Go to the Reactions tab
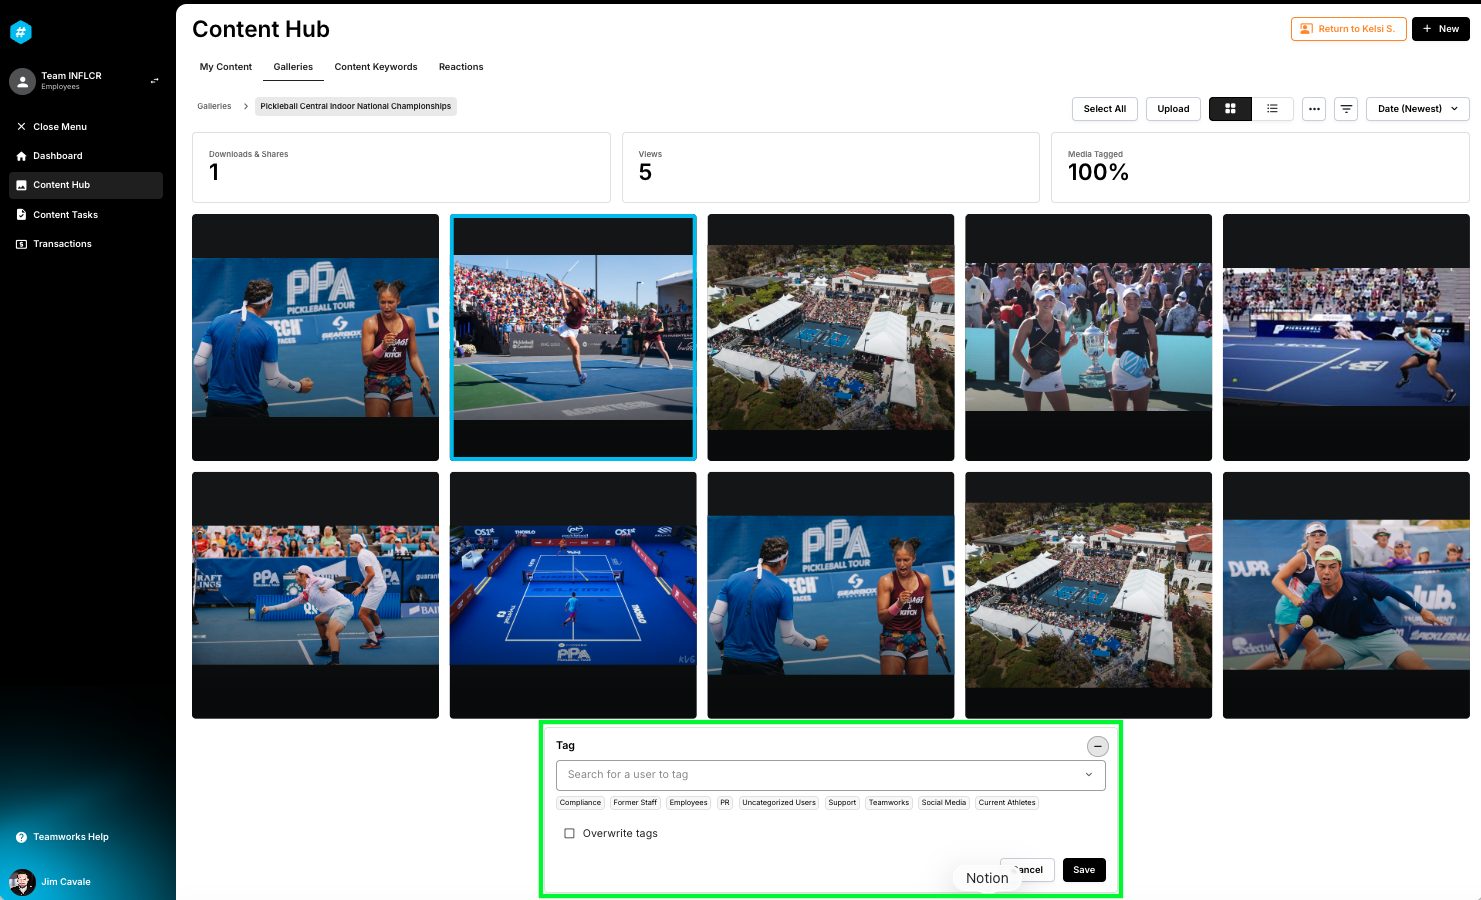Image resolution: width=1481 pixels, height=900 pixels. coord(461,67)
